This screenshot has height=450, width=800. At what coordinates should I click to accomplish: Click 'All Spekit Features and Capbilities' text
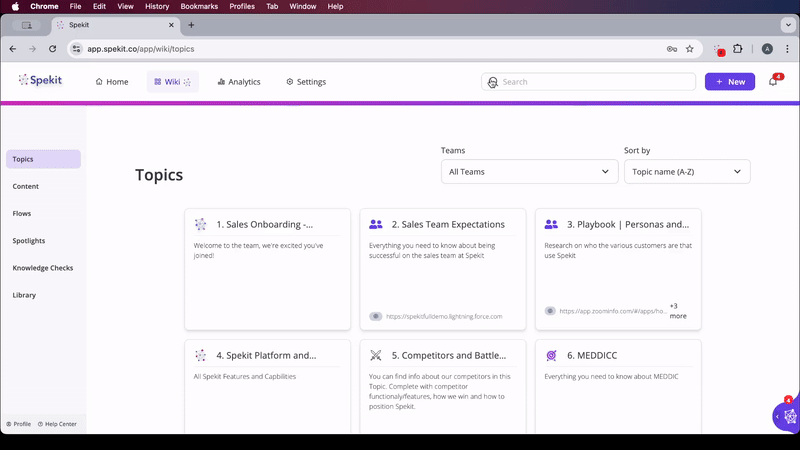click(244, 377)
